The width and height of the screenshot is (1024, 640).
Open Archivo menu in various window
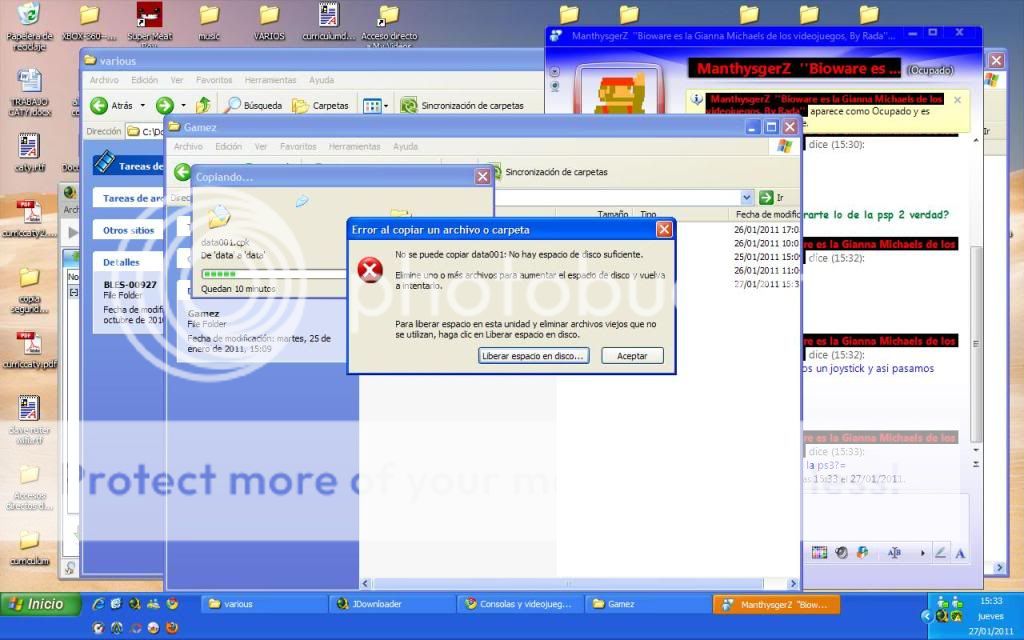coord(104,80)
